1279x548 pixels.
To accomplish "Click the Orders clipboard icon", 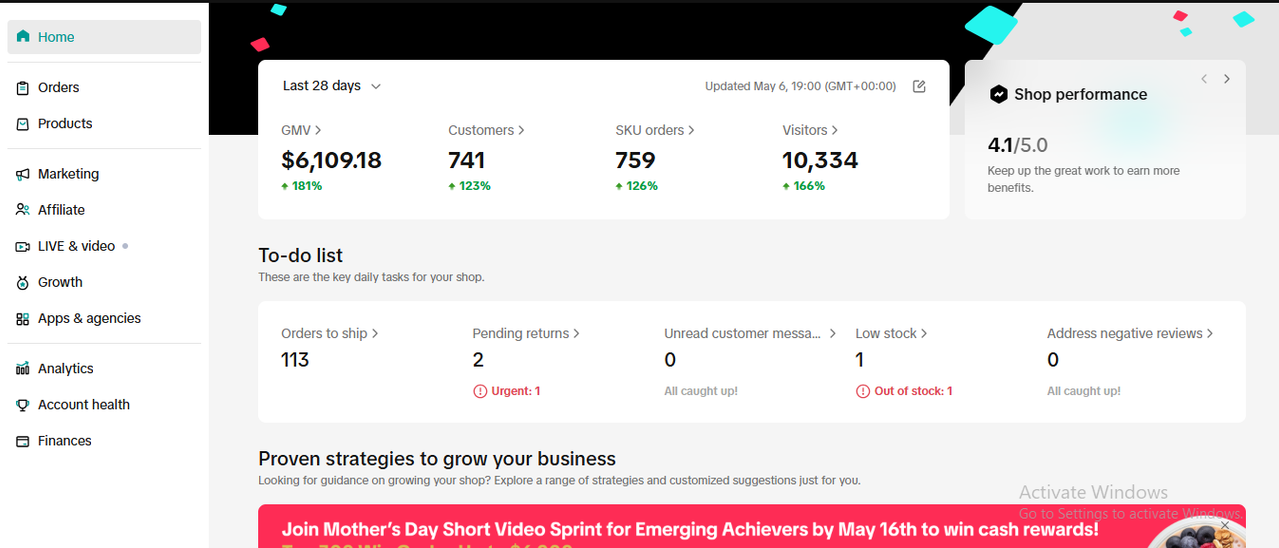I will point(22,88).
